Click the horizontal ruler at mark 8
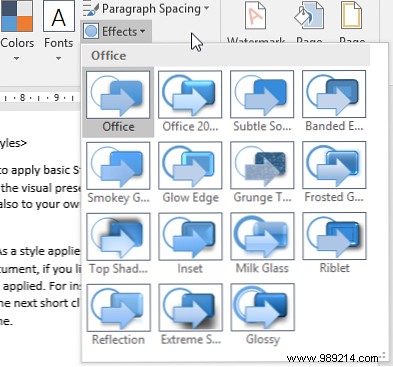This screenshot has height=367, width=393. [x=22, y=98]
